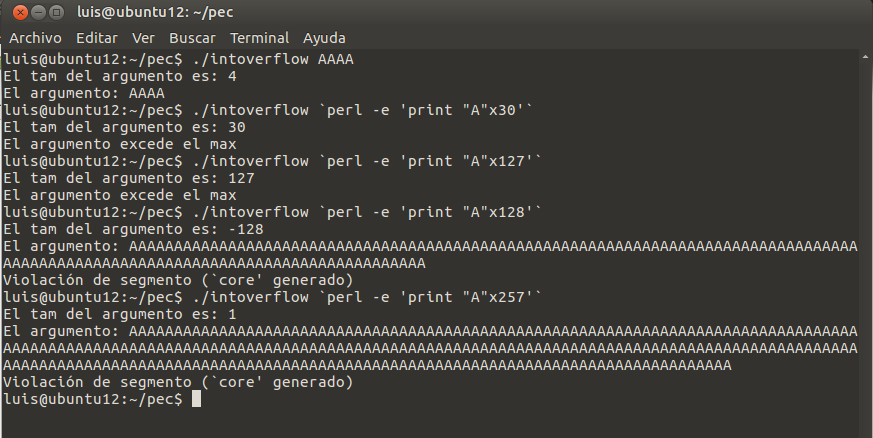The image size is (873, 438).
Task: Click the command line containing "A"x128
Action: 272,212
